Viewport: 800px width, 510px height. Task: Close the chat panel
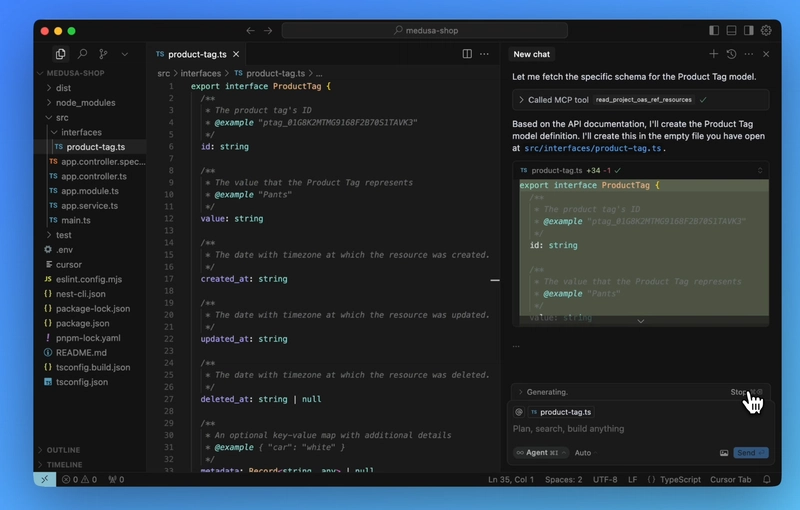point(766,54)
